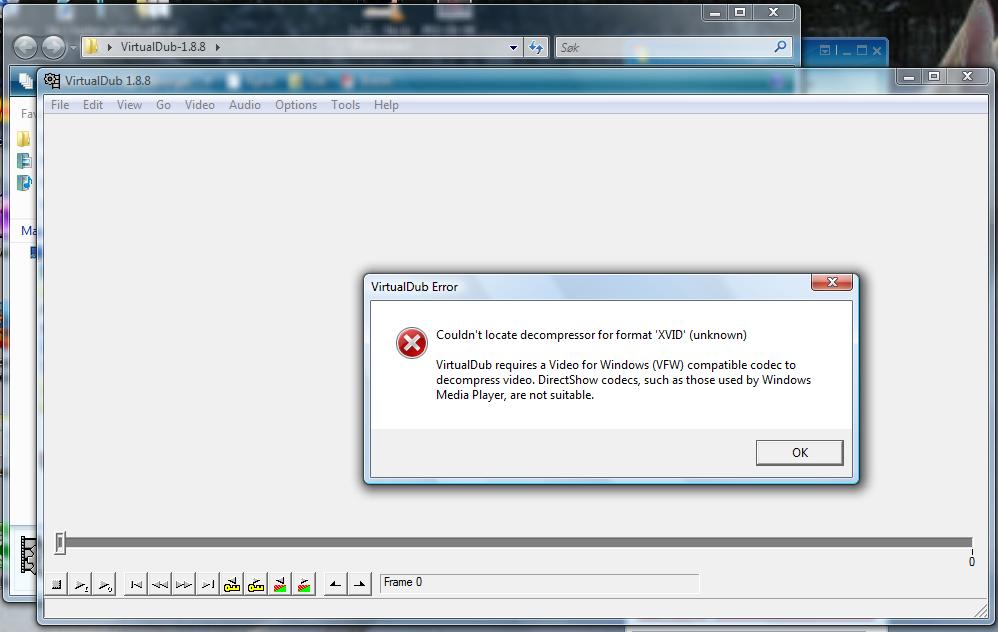The width and height of the screenshot is (998, 632).
Task: Click the VirtualDub title bar gear icon
Action: (x=52, y=80)
